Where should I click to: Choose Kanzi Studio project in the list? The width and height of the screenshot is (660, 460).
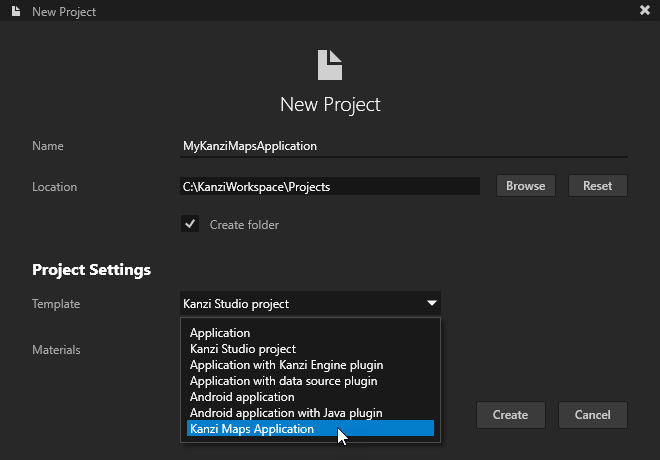pyautogui.click(x=310, y=349)
